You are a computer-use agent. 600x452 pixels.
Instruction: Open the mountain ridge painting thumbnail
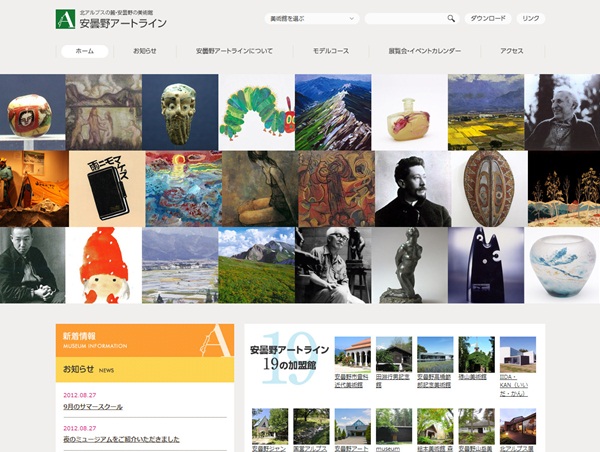333,112
